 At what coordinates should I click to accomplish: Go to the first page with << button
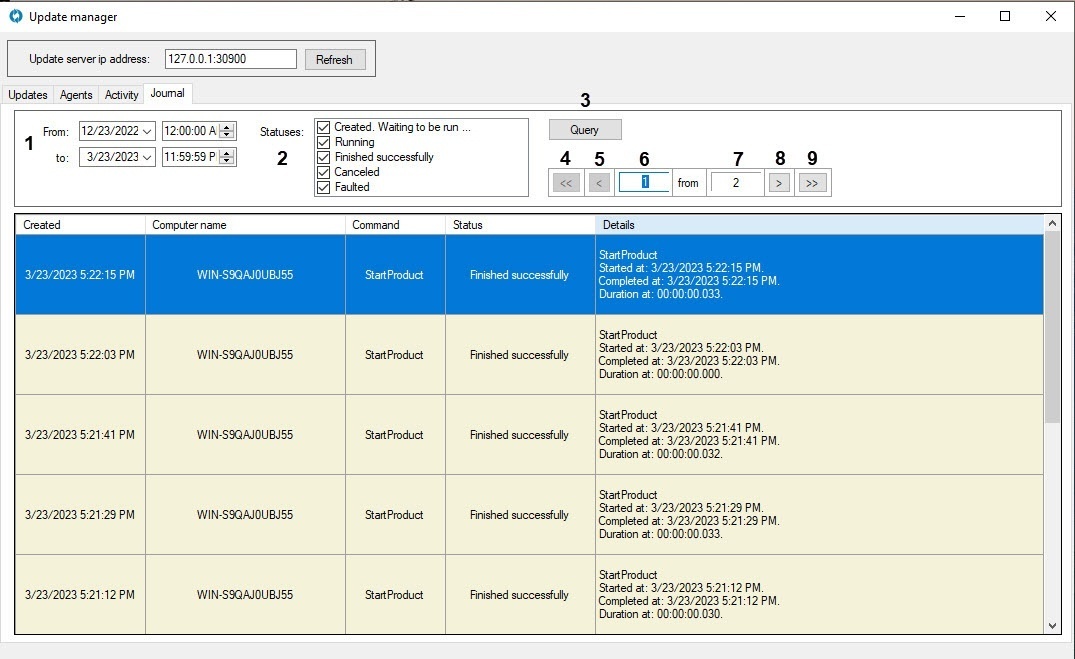pyautogui.click(x=566, y=183)
